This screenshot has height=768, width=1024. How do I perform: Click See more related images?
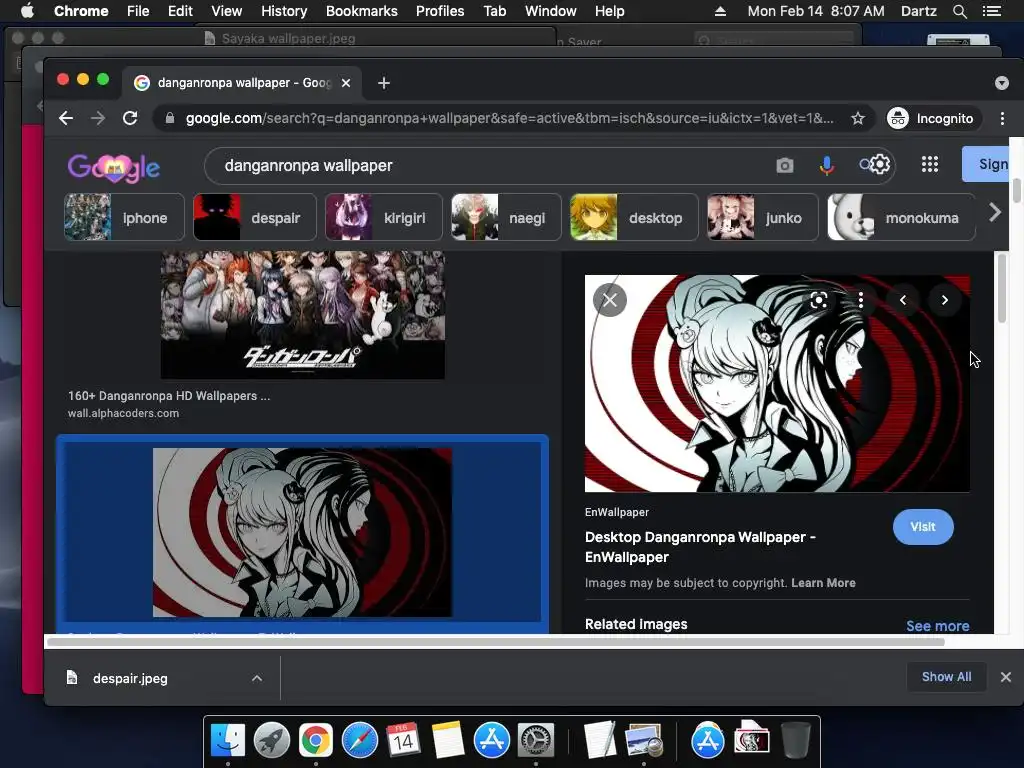pos(937,626)
